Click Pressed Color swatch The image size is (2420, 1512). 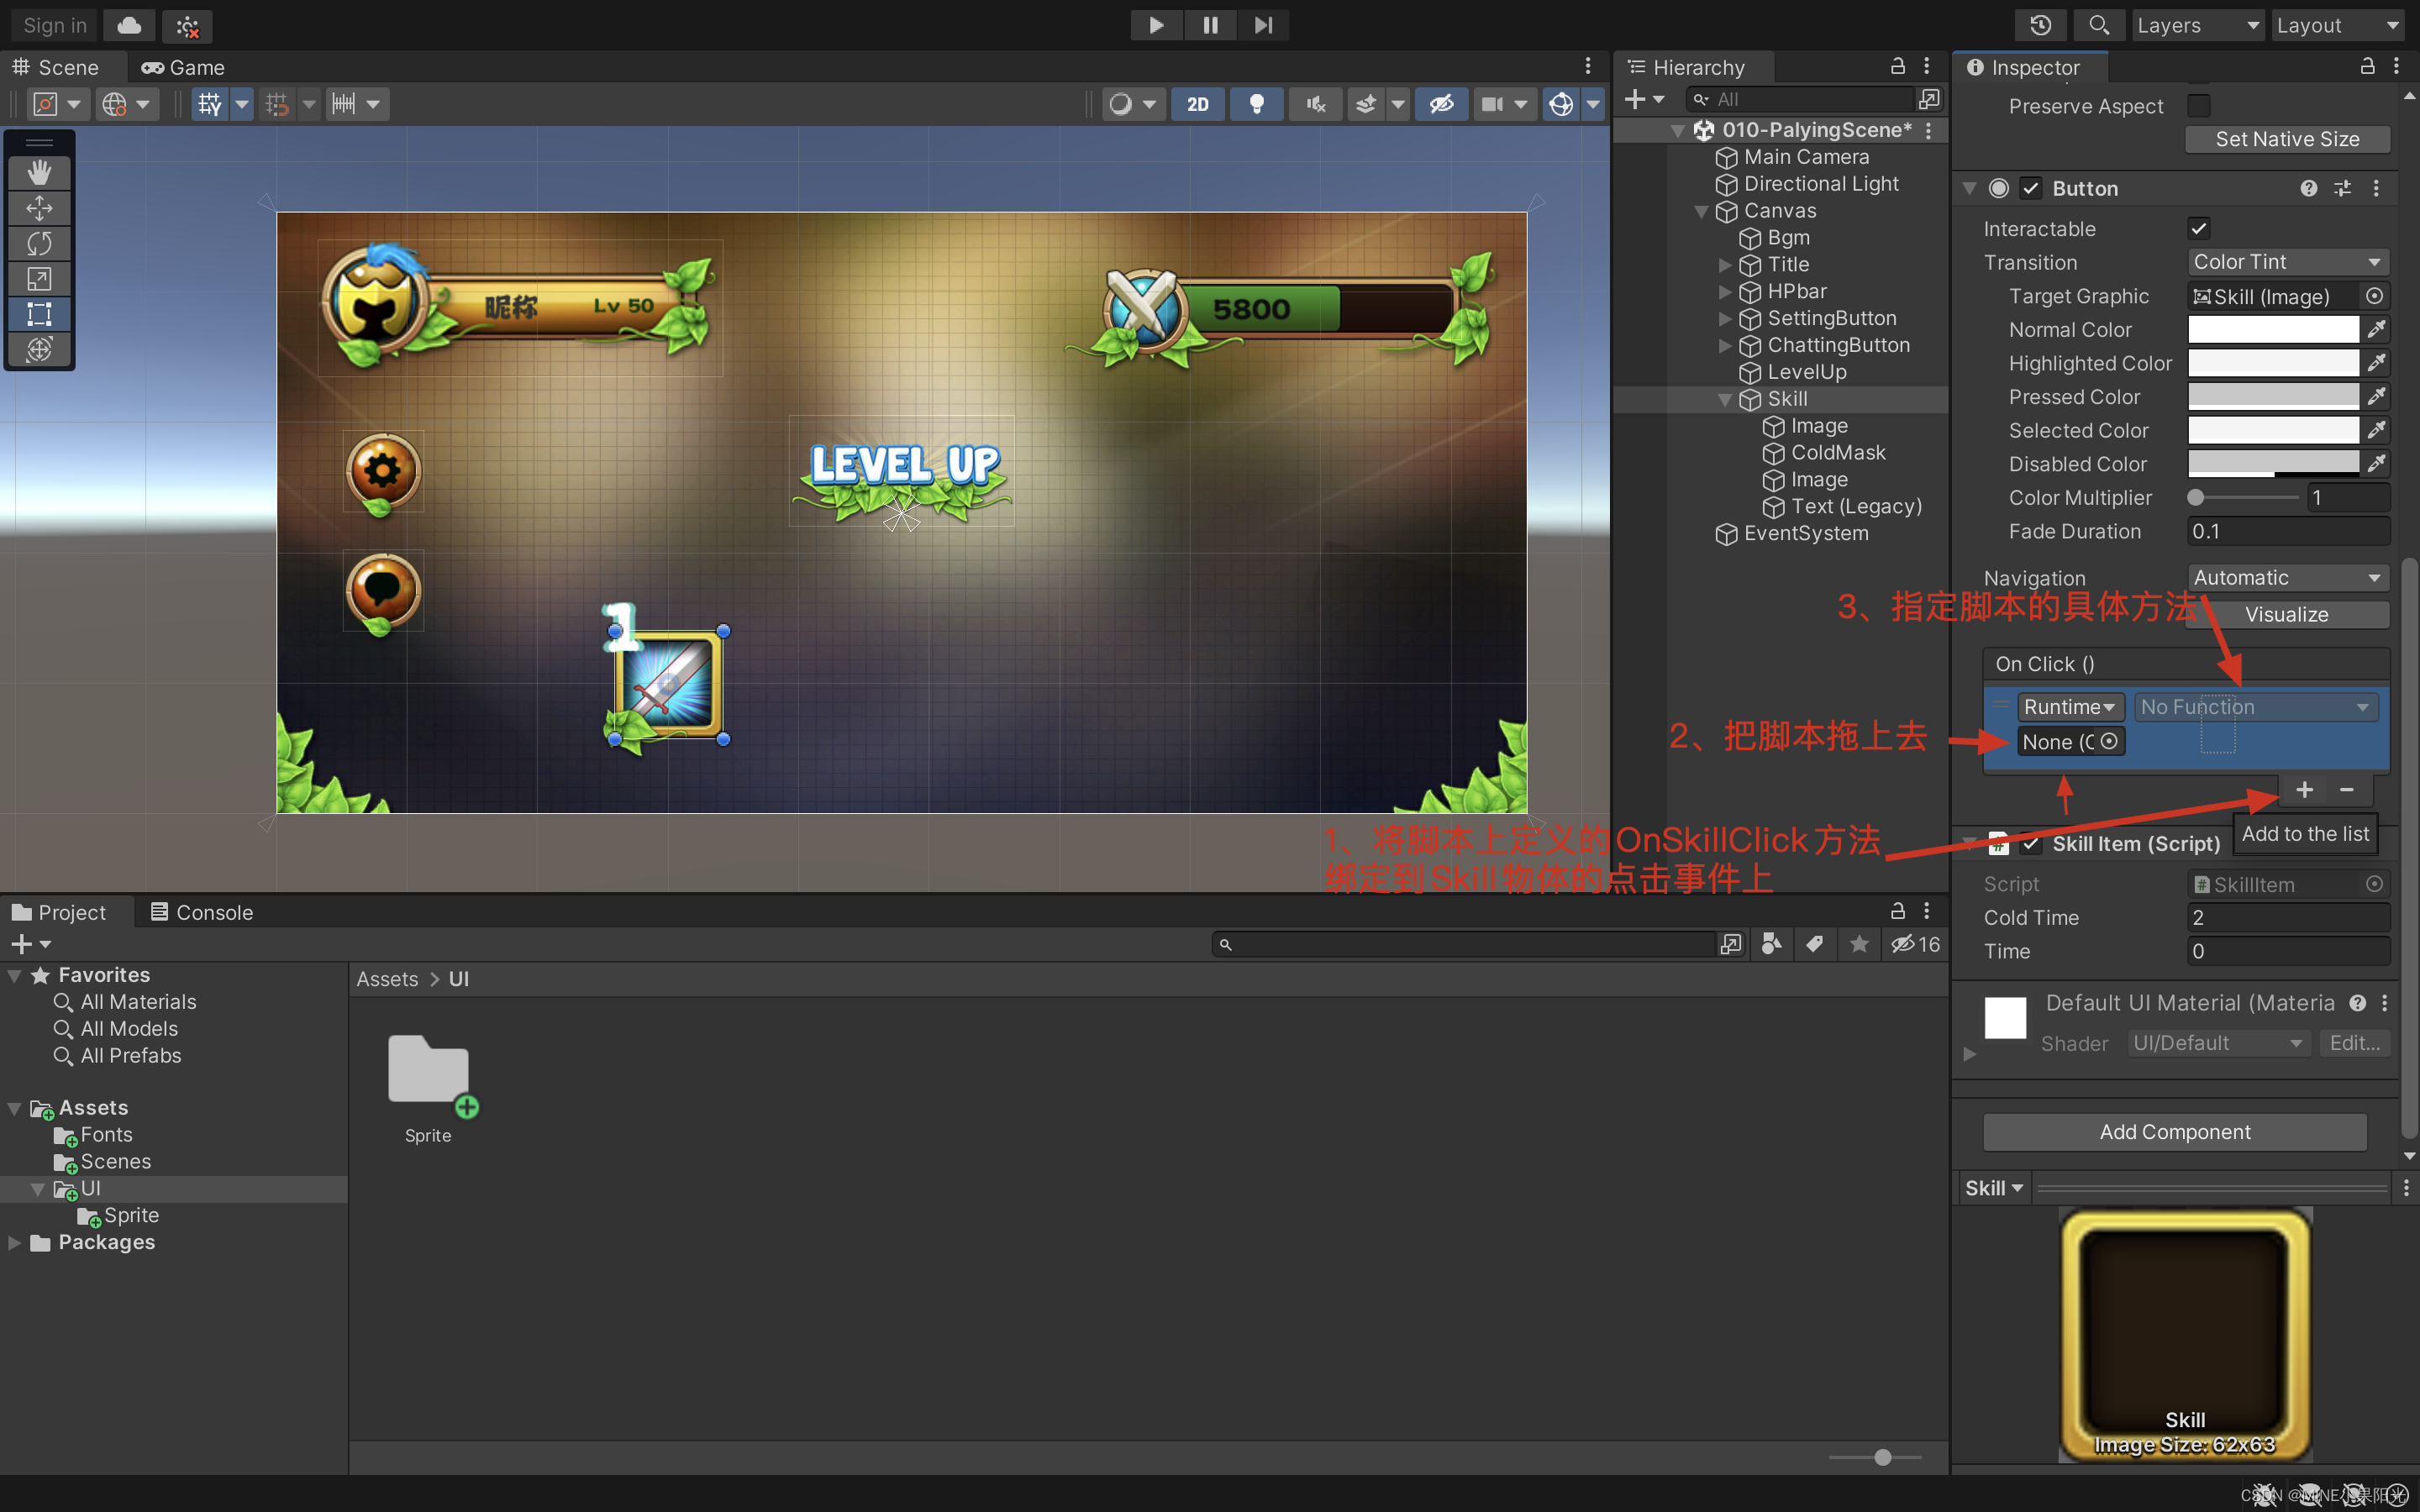2273,397
